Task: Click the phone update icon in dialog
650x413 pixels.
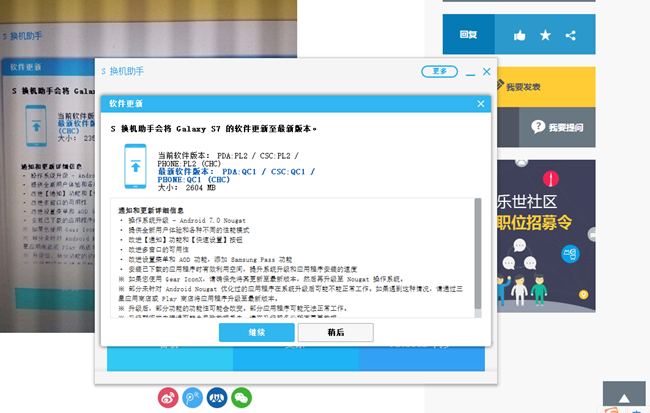Action: 136,164
